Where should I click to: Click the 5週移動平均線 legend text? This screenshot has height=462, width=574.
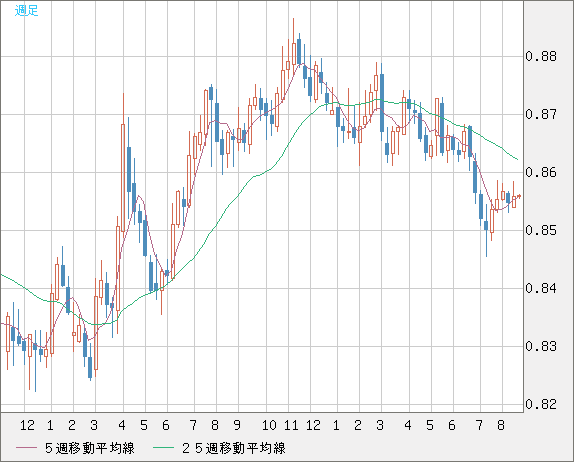(90, 448)
